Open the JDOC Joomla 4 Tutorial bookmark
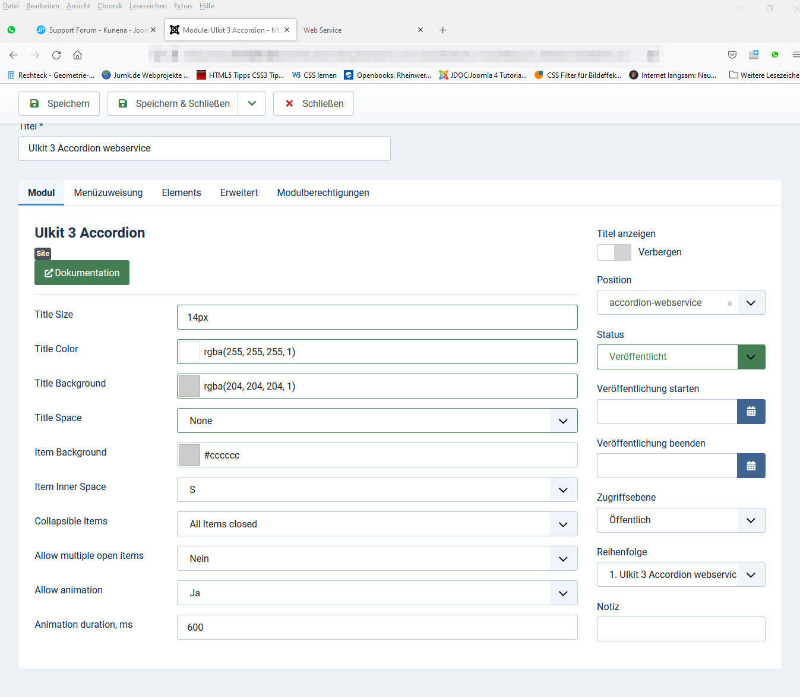This screenshot has height=697, width=800. [x=483, y=75]
